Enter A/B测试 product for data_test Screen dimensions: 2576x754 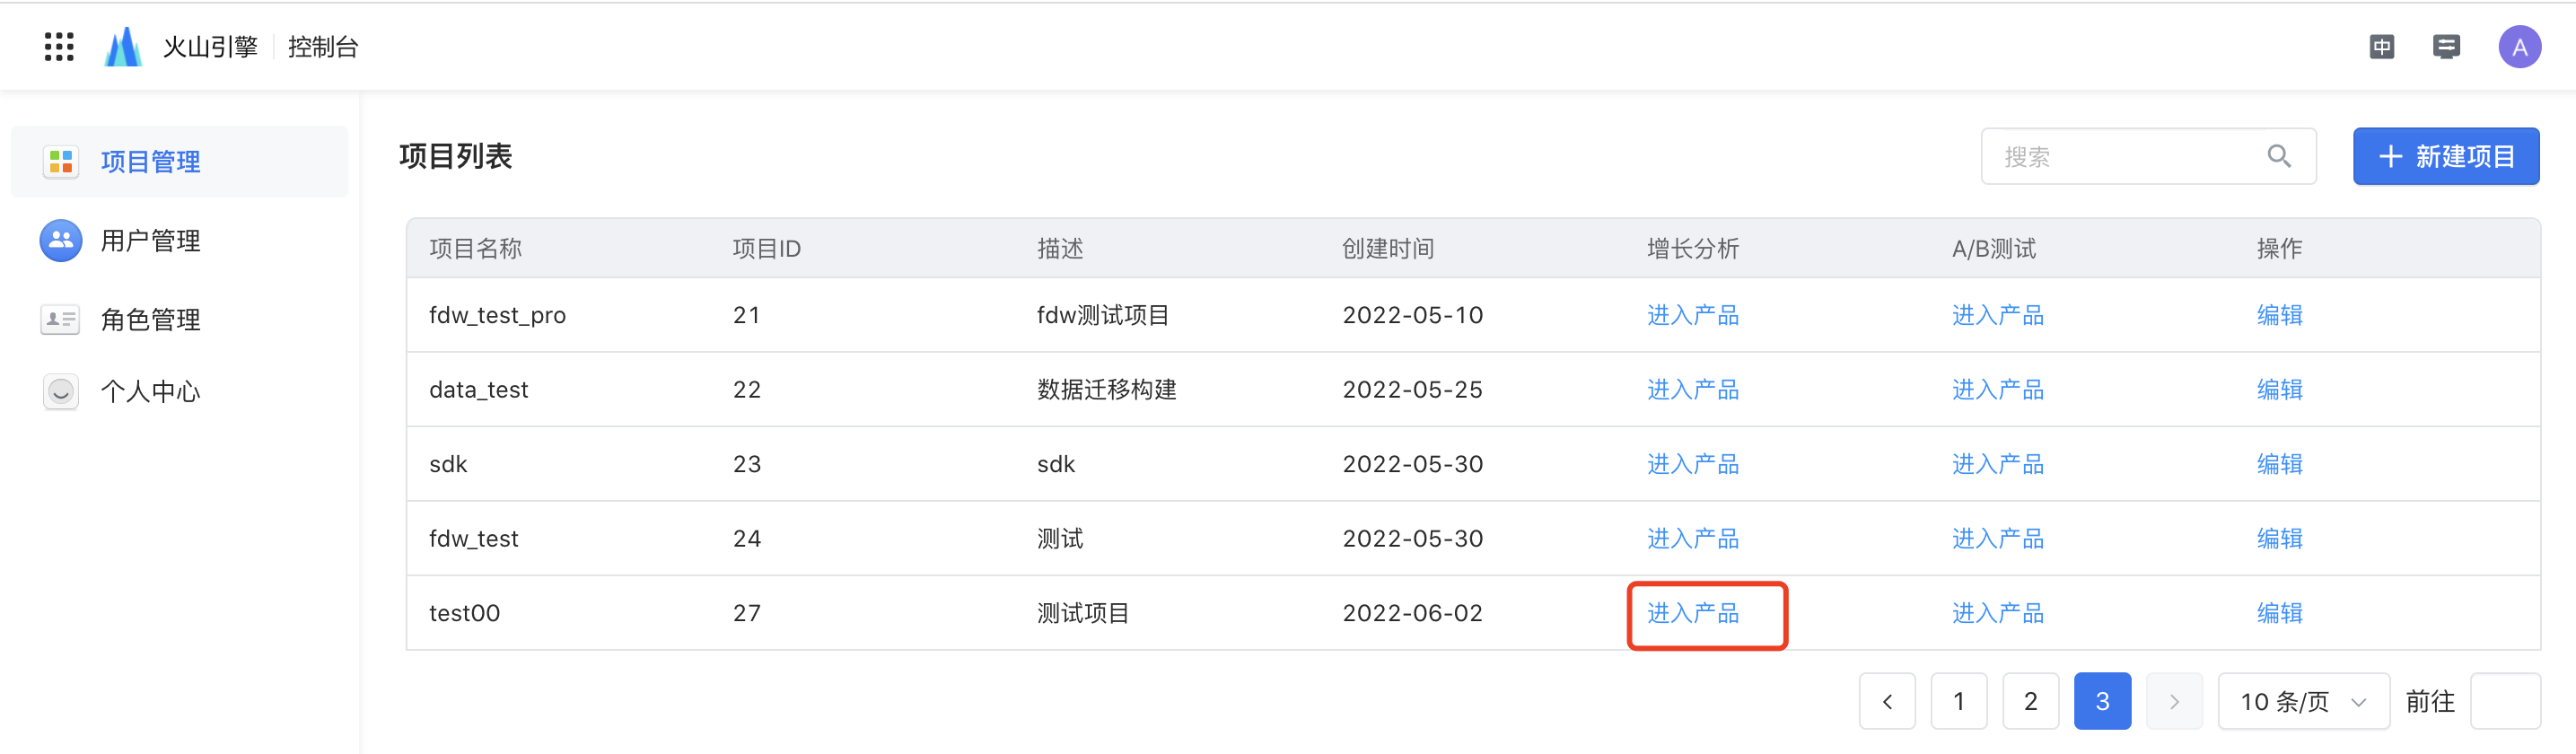coord(1997,389)
